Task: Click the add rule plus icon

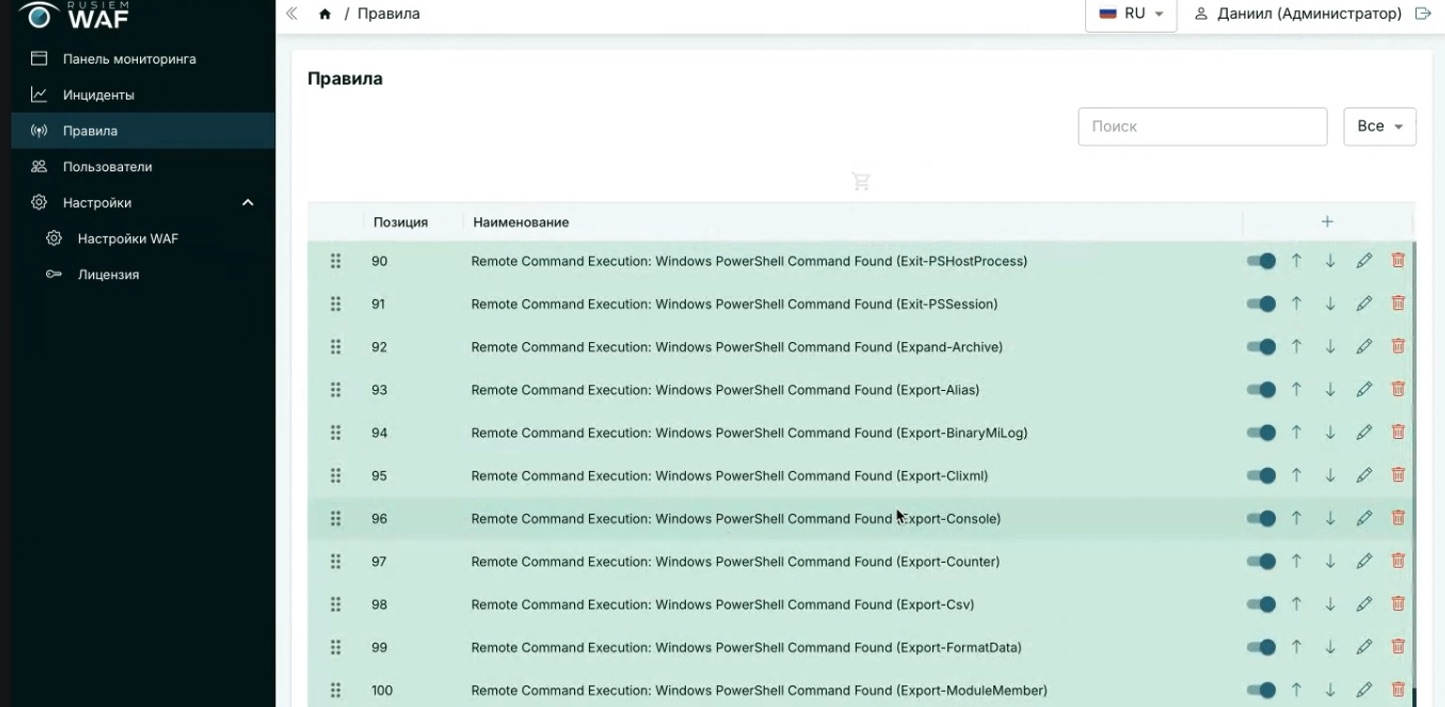Action: pyautogui.click(x=1327, y=221)
